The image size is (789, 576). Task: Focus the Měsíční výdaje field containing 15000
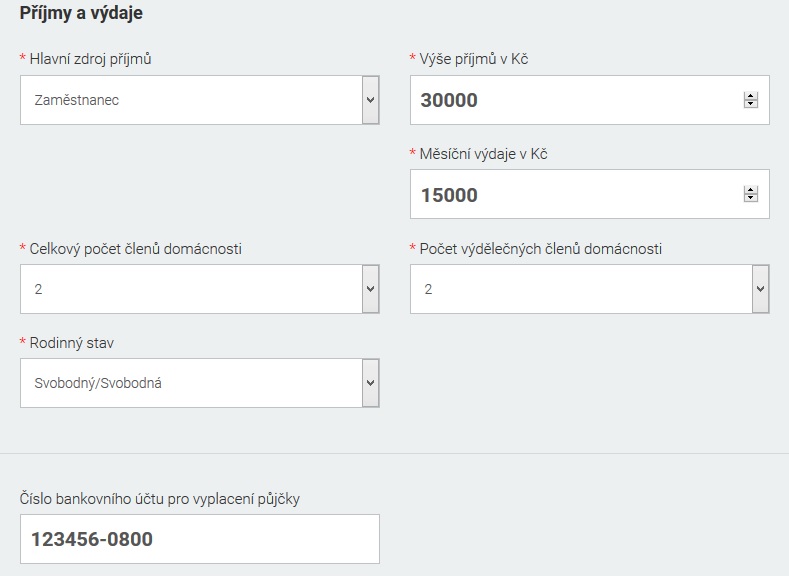pos(590,194)
